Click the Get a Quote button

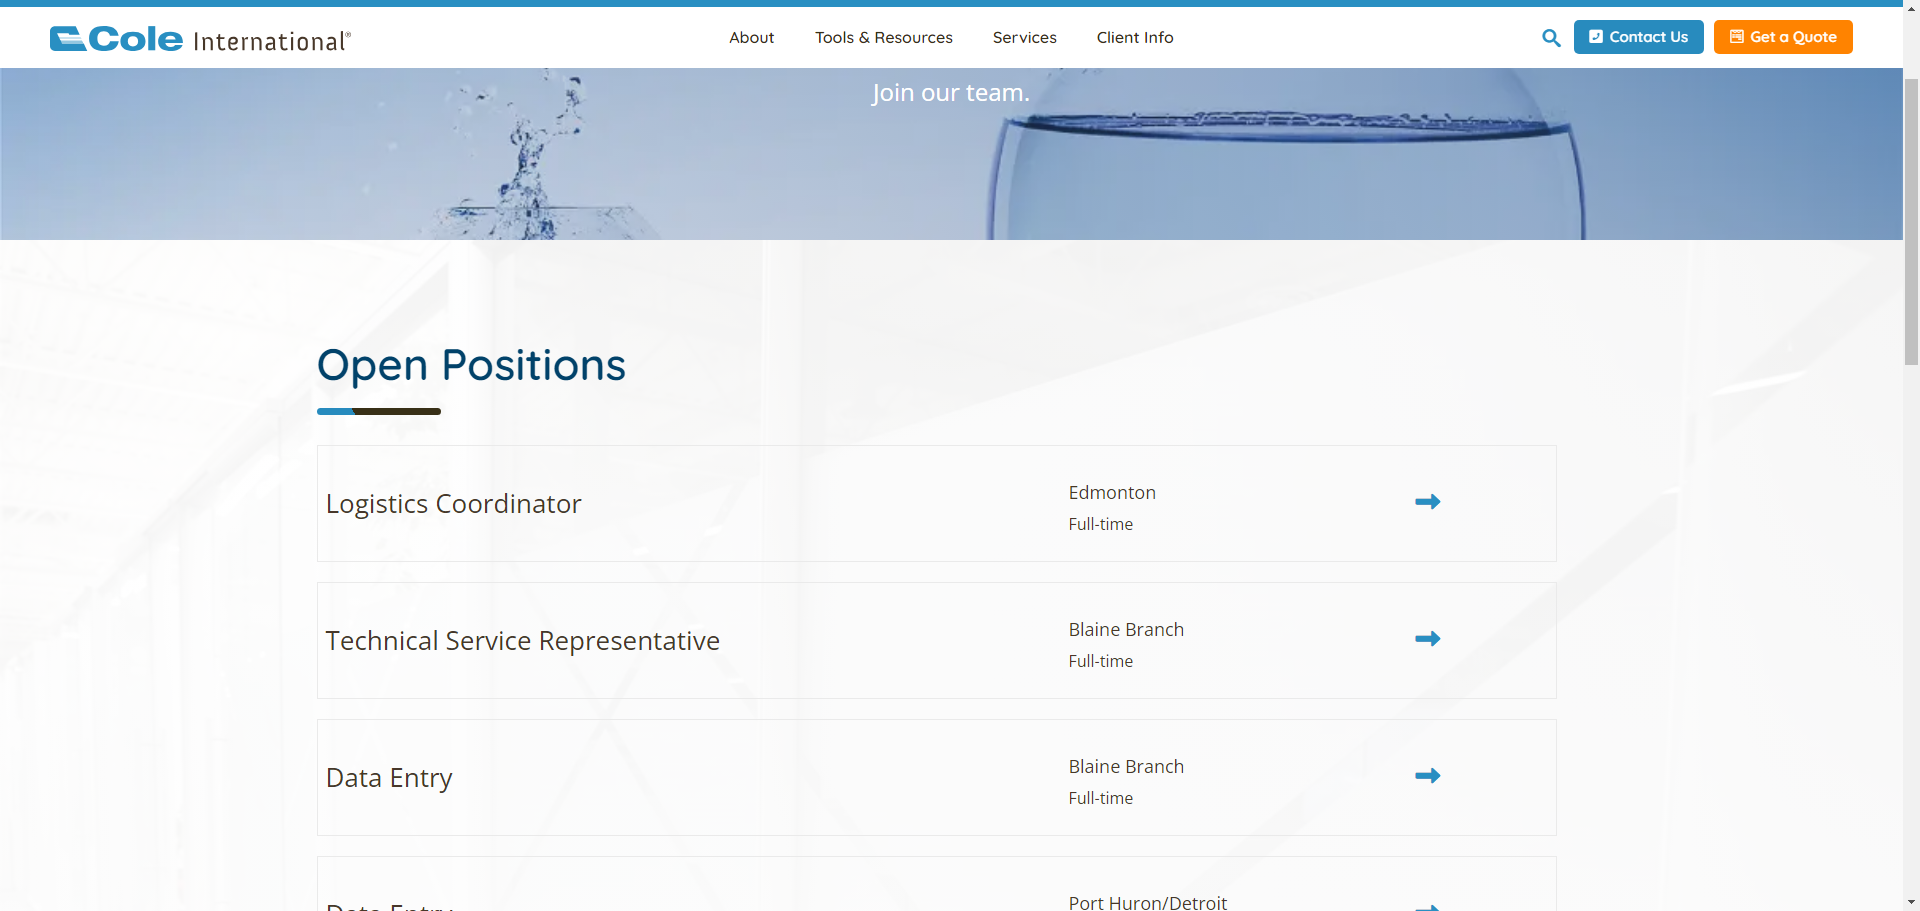(1783, 37)
